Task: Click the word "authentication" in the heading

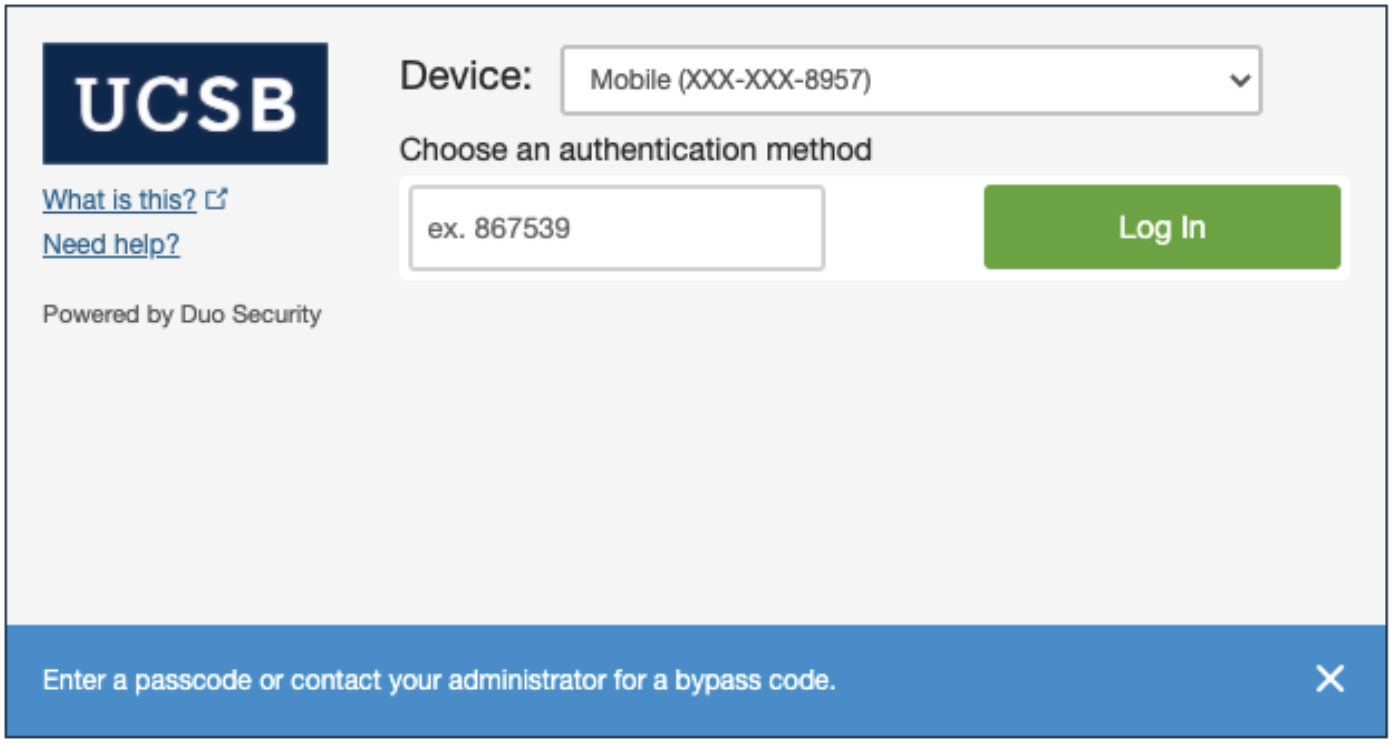Action: pos(657,150)
